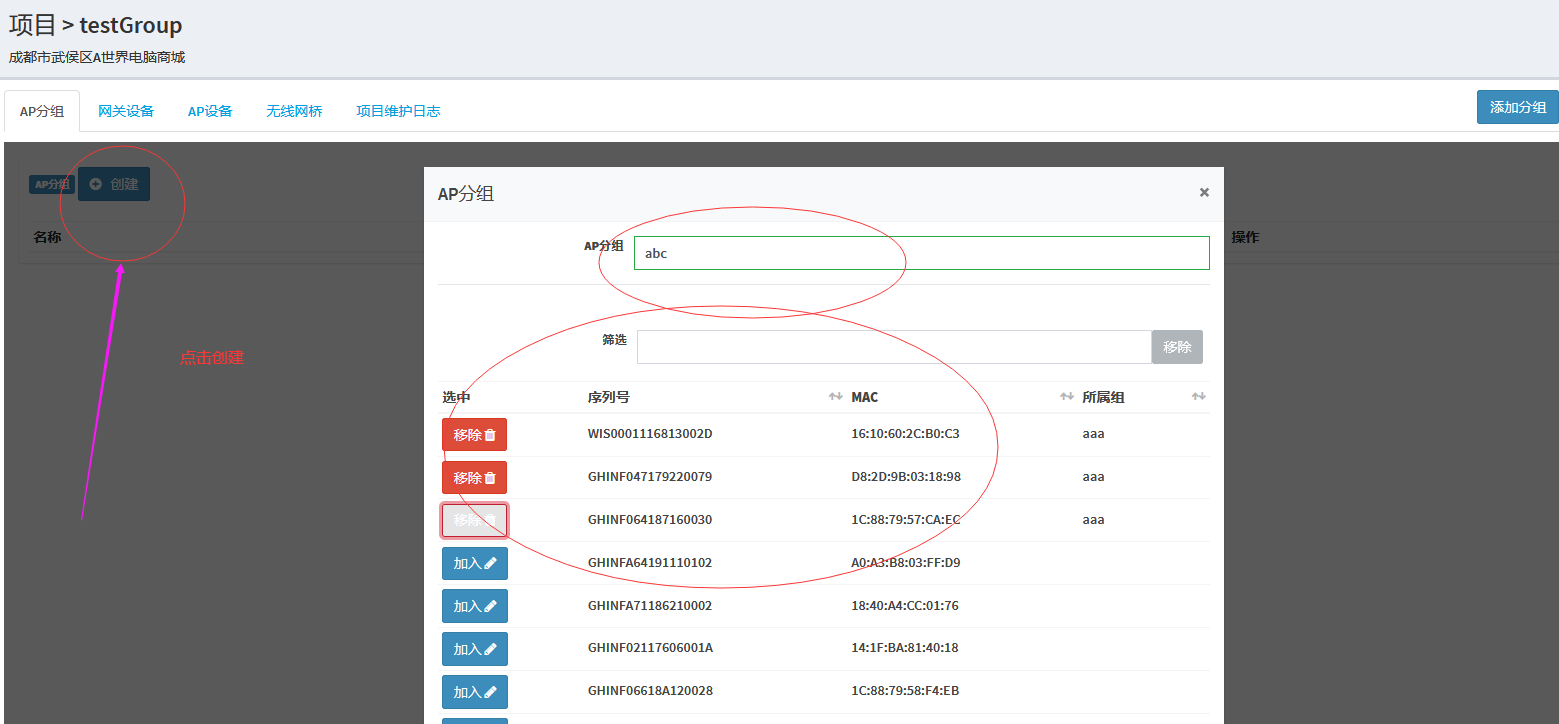
Task: Open the AP设备 tab
Action: [x=210, y=111]
